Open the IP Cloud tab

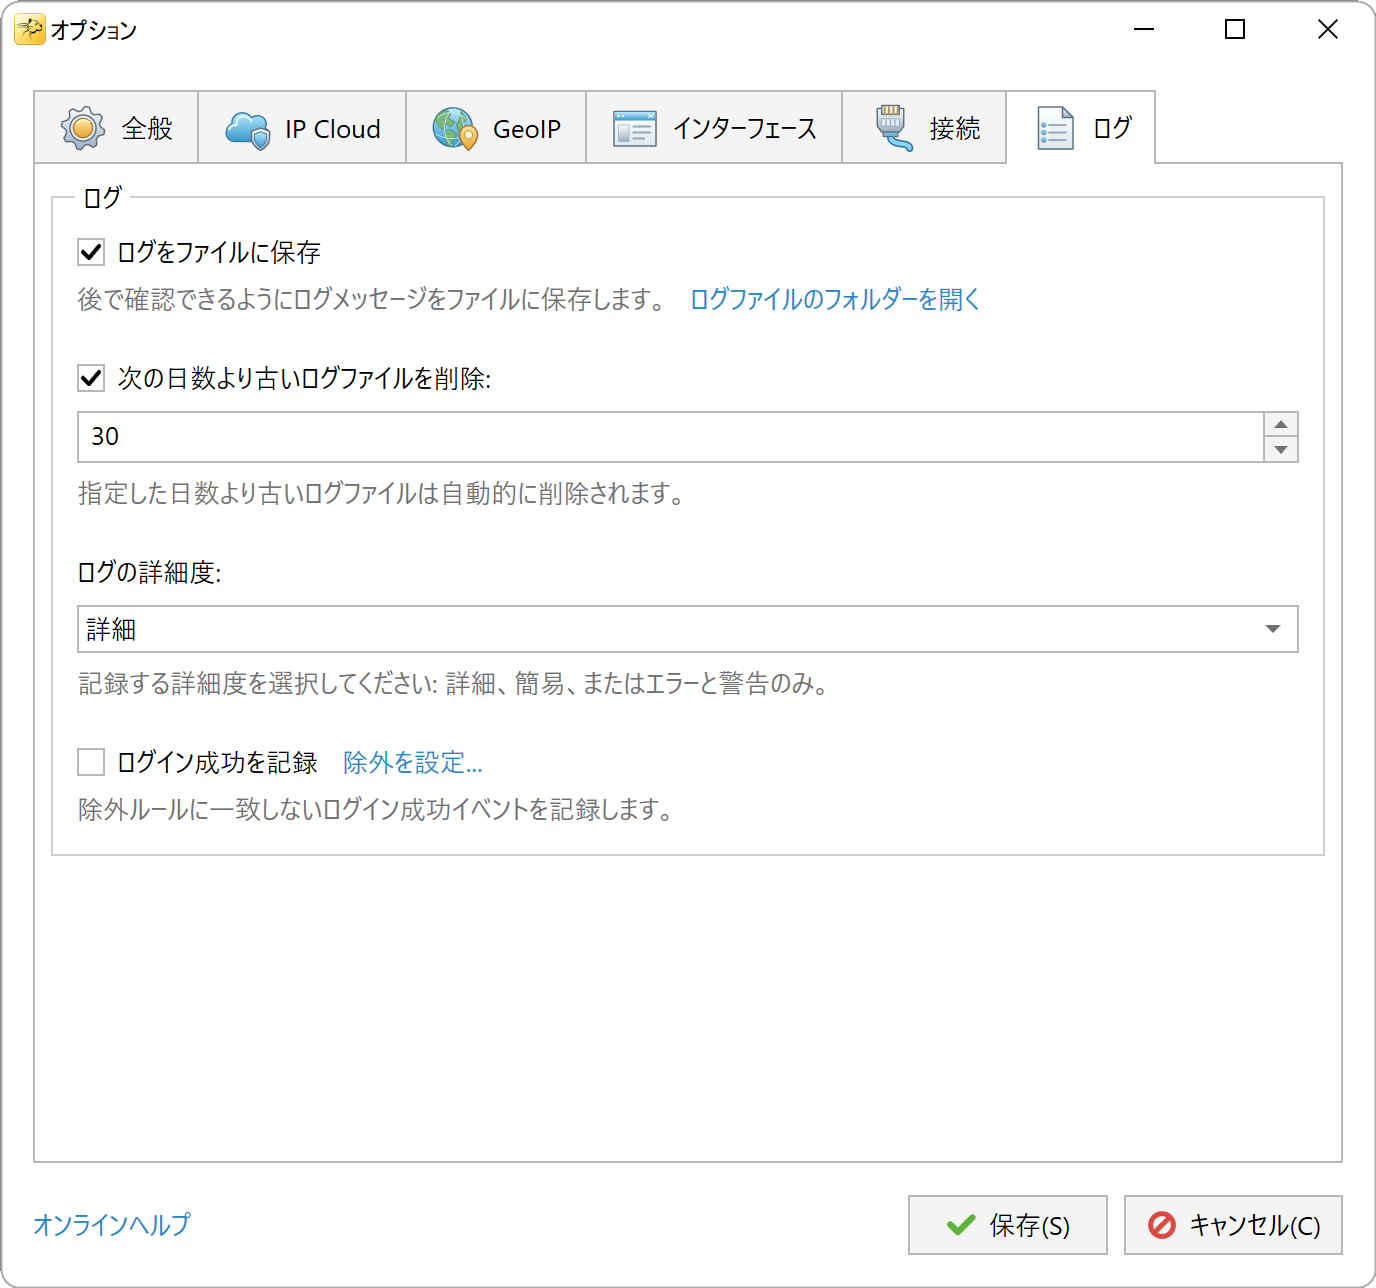[x=302, y=128]
